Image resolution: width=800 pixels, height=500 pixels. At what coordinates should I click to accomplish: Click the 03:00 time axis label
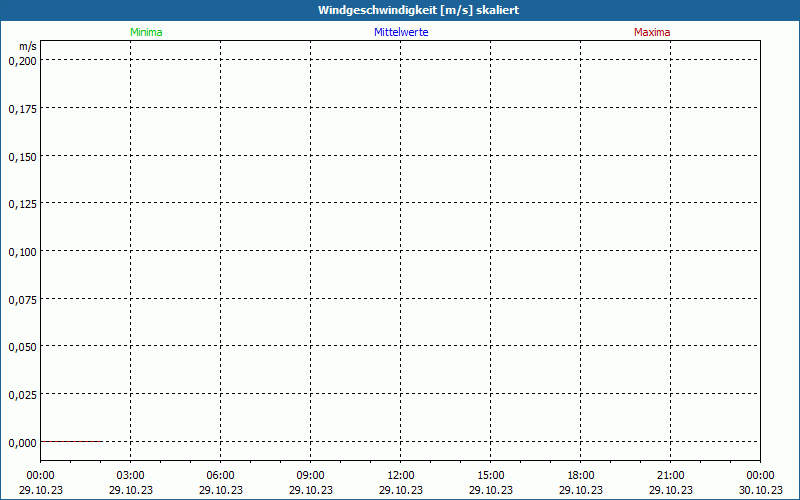[x=131, y=475]
